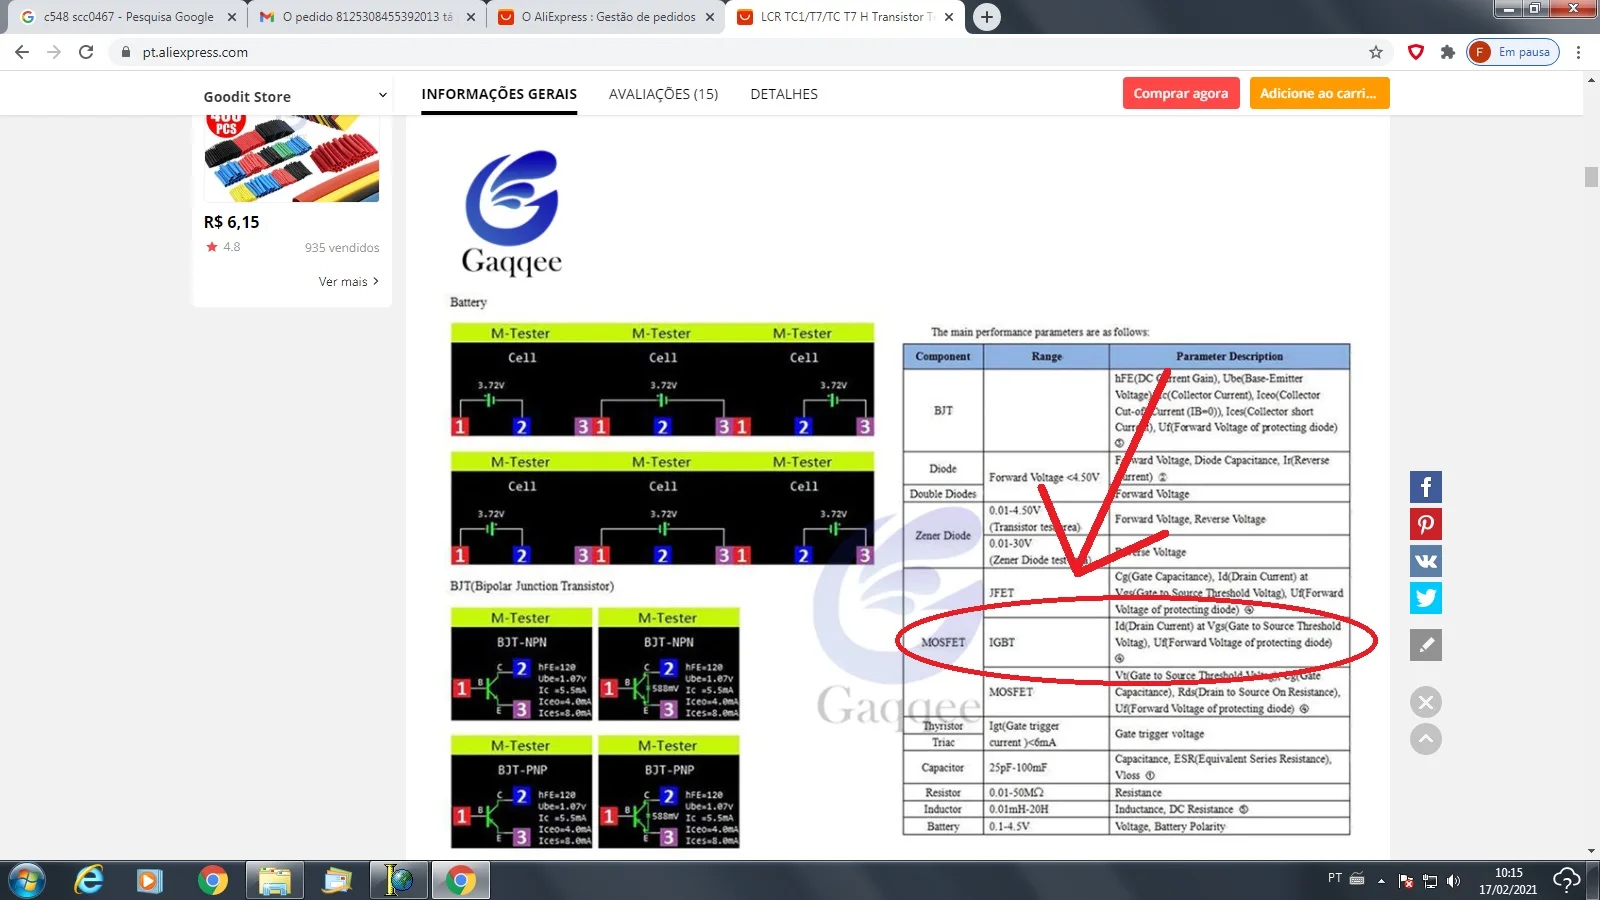Open the heat shrink tubing product thumbnail

click(x=292, y=158)
